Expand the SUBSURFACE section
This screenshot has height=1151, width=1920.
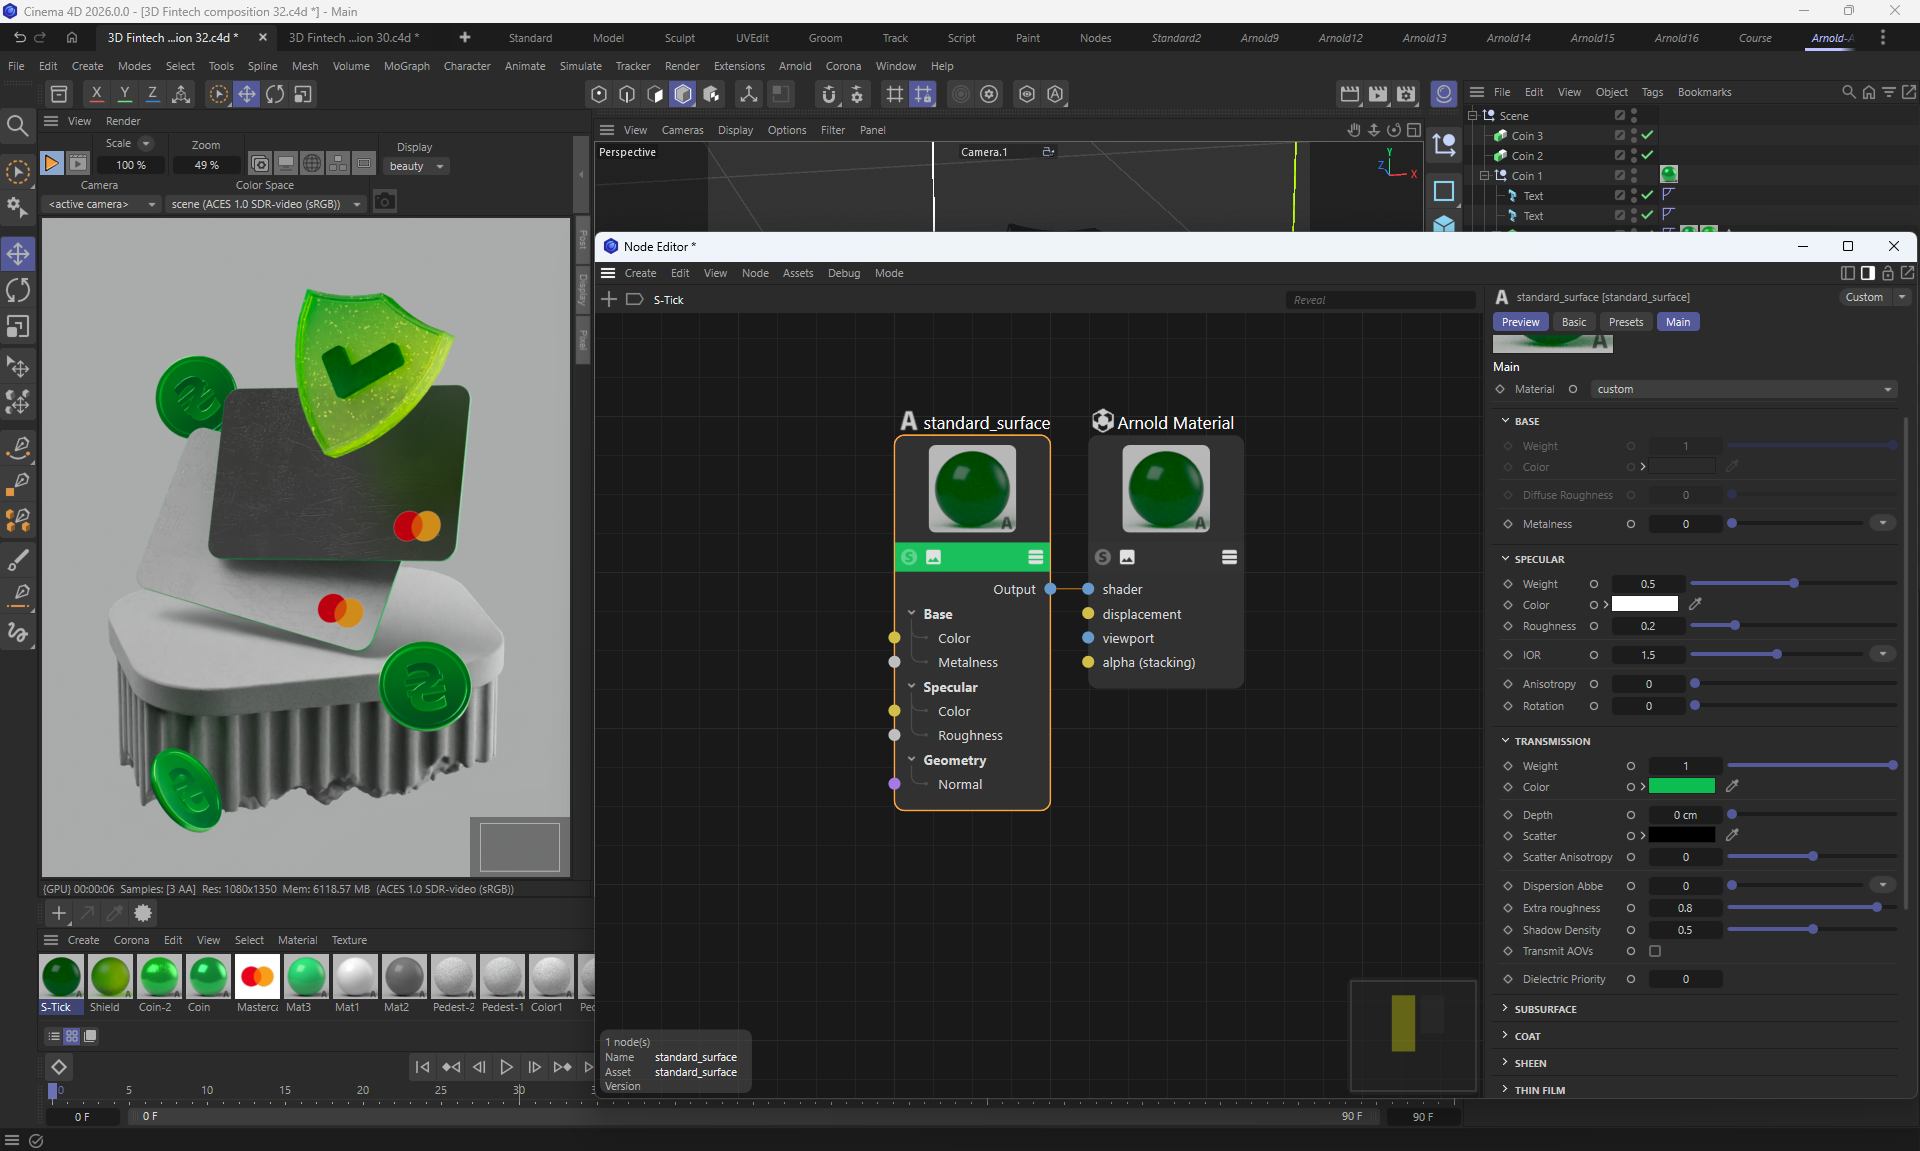1545,1009
